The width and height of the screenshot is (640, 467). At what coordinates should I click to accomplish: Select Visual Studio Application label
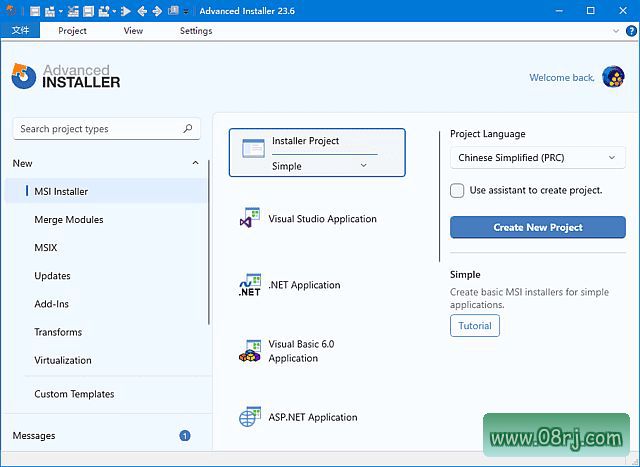coord(322,219)
